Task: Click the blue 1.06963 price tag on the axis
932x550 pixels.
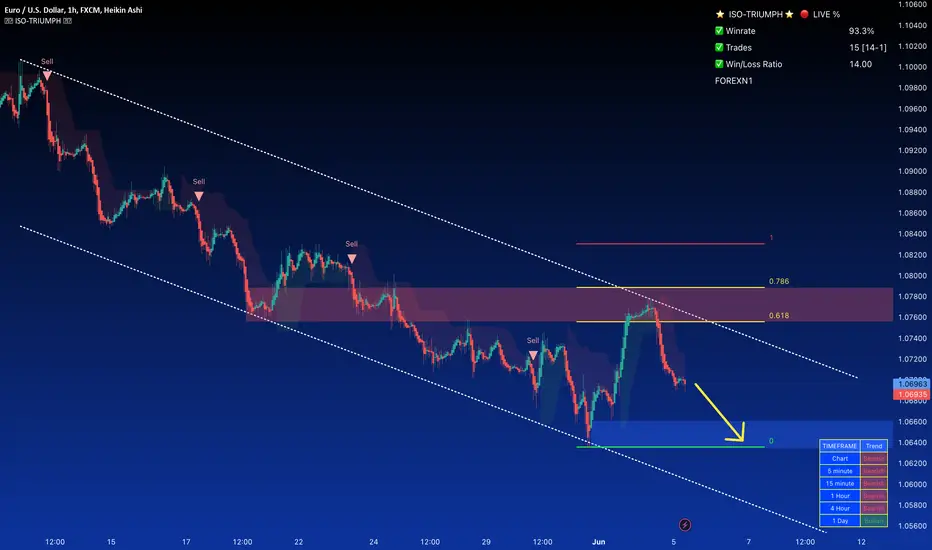Action: 912,384
